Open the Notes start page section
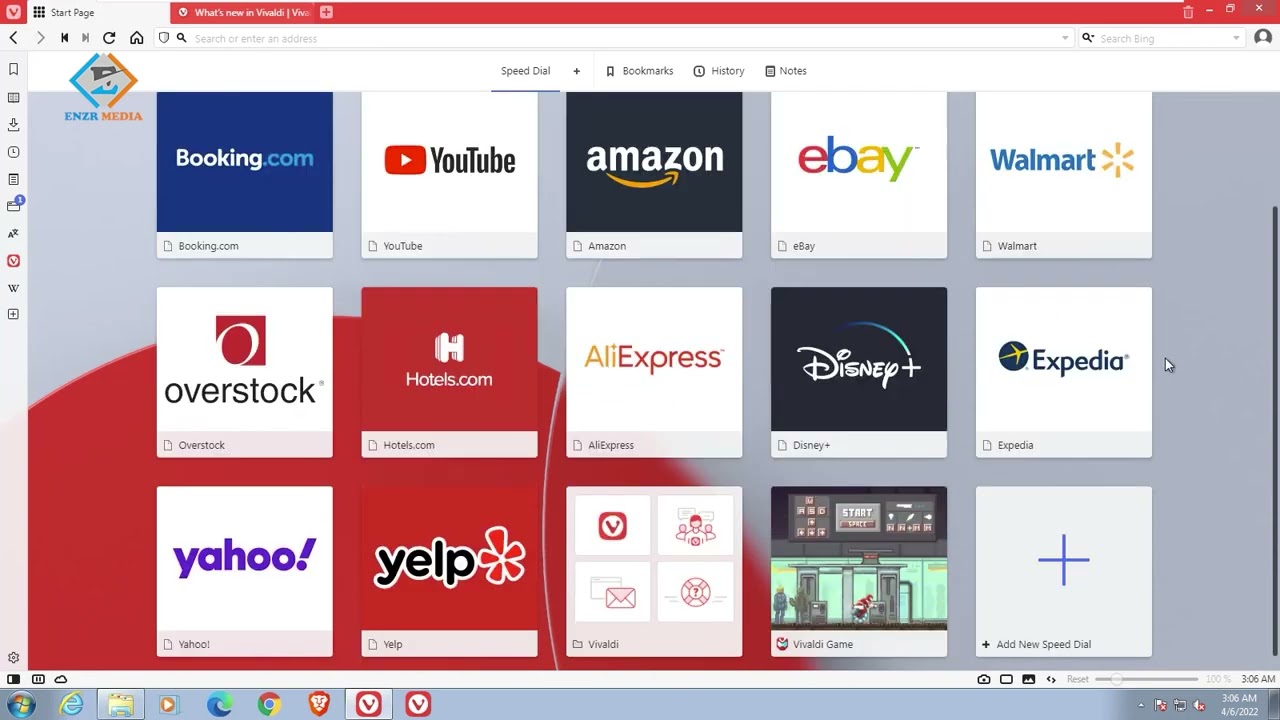This screenshot has width=1280, height=720. tap(786, 71)
